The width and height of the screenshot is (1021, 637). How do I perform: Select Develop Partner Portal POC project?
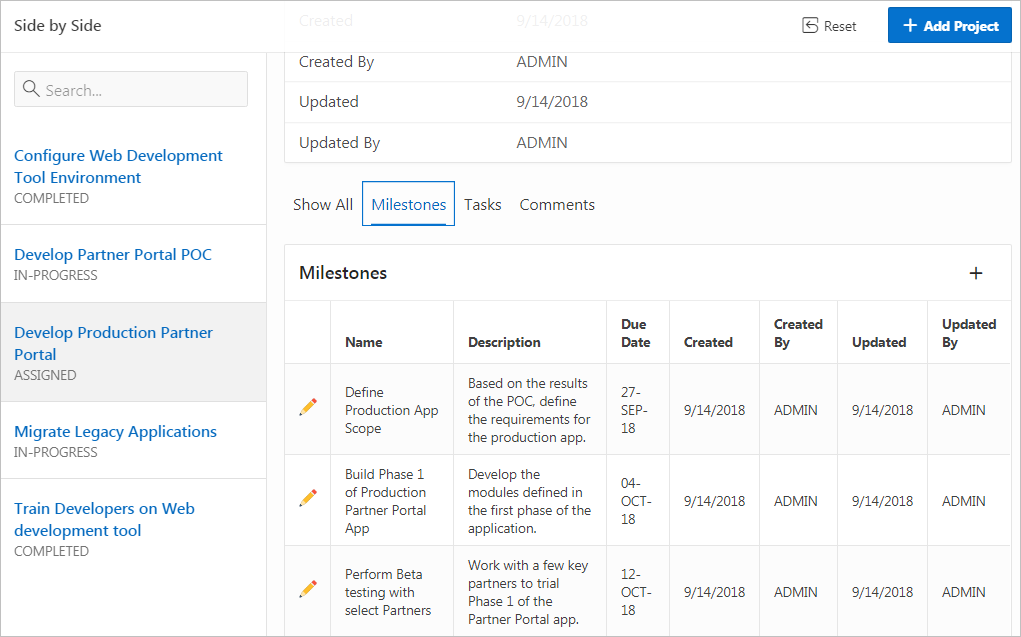(113, 254)
